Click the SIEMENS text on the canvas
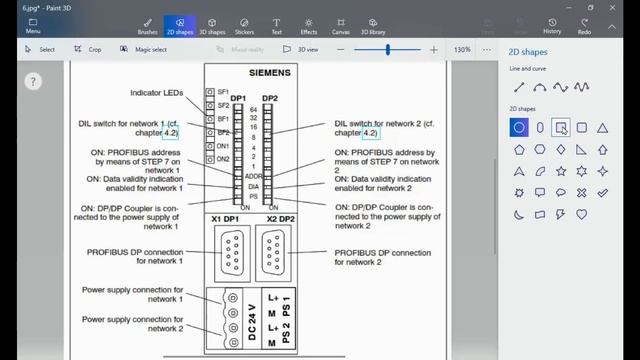The width and height of the screenshot is (640, 360). coord(270,73)
